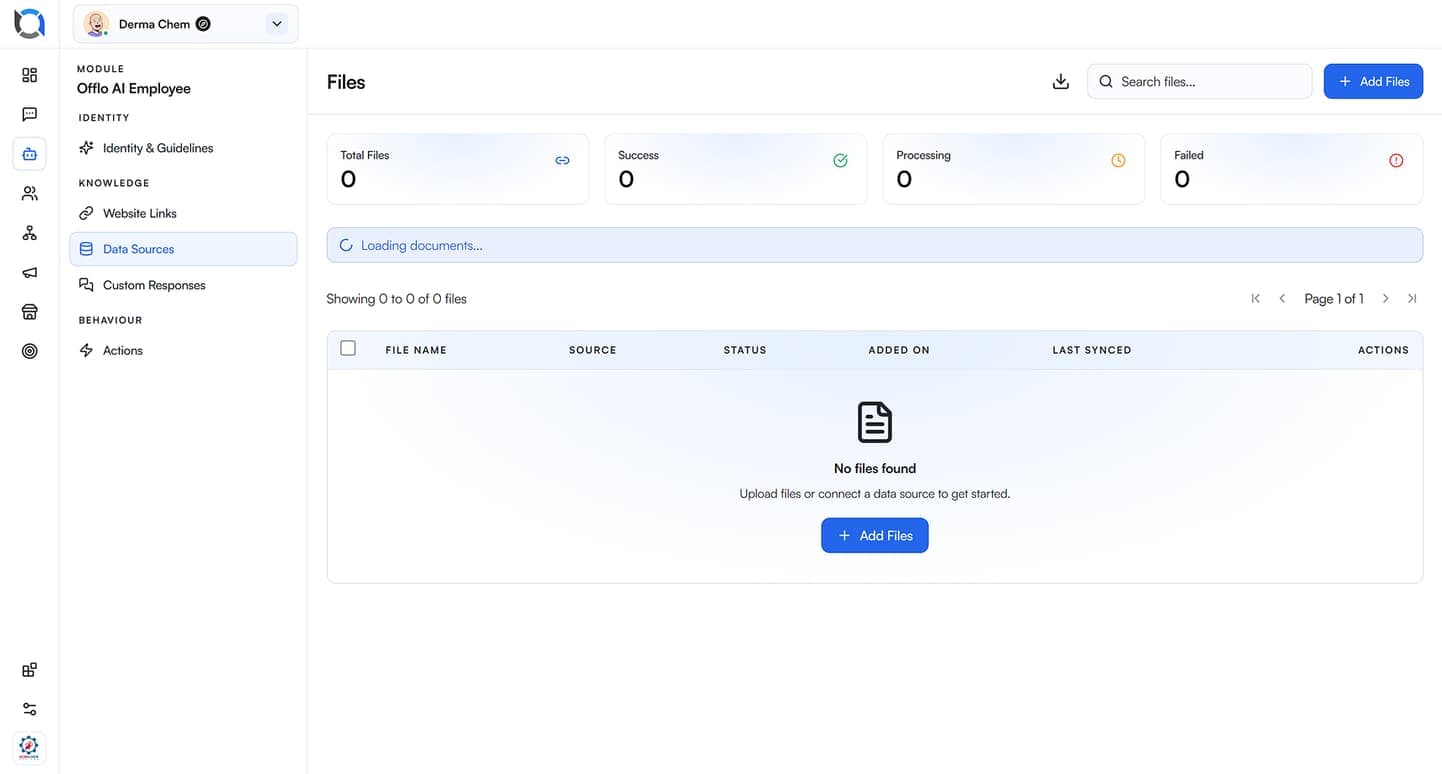
Task: Click the FILE NAME column header
Action: pos(416,350)
